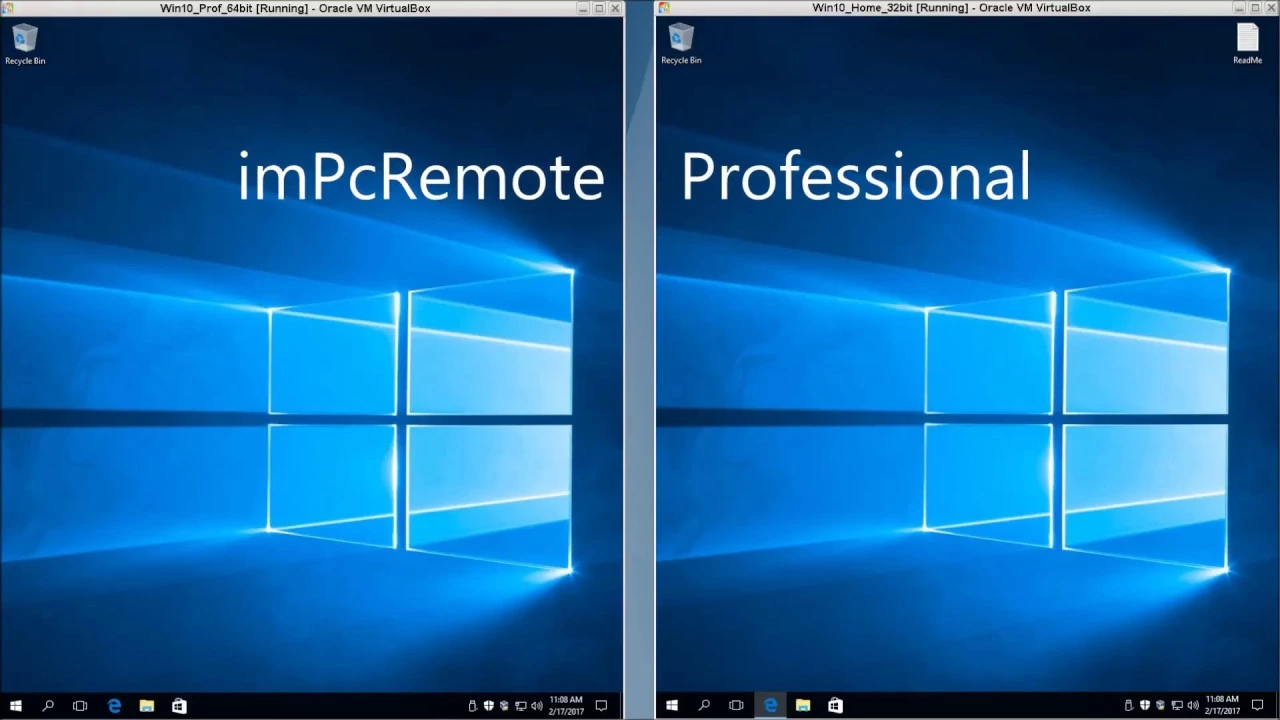
Task: Open Action Center in Win10_Home_32bit taskbar
Action: pyautogui.click(x=1257, y=706)
